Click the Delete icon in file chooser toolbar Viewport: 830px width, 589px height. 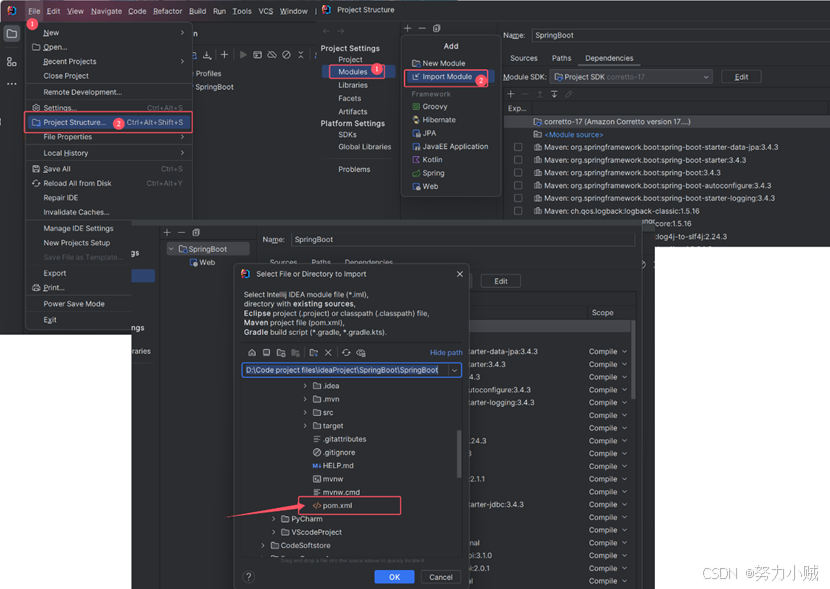click(x=328, y=353)
